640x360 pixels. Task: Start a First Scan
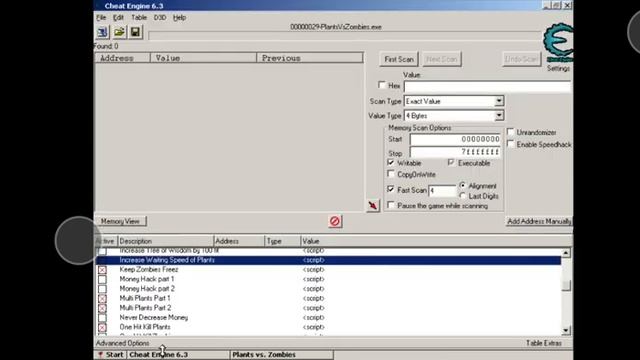399,59
